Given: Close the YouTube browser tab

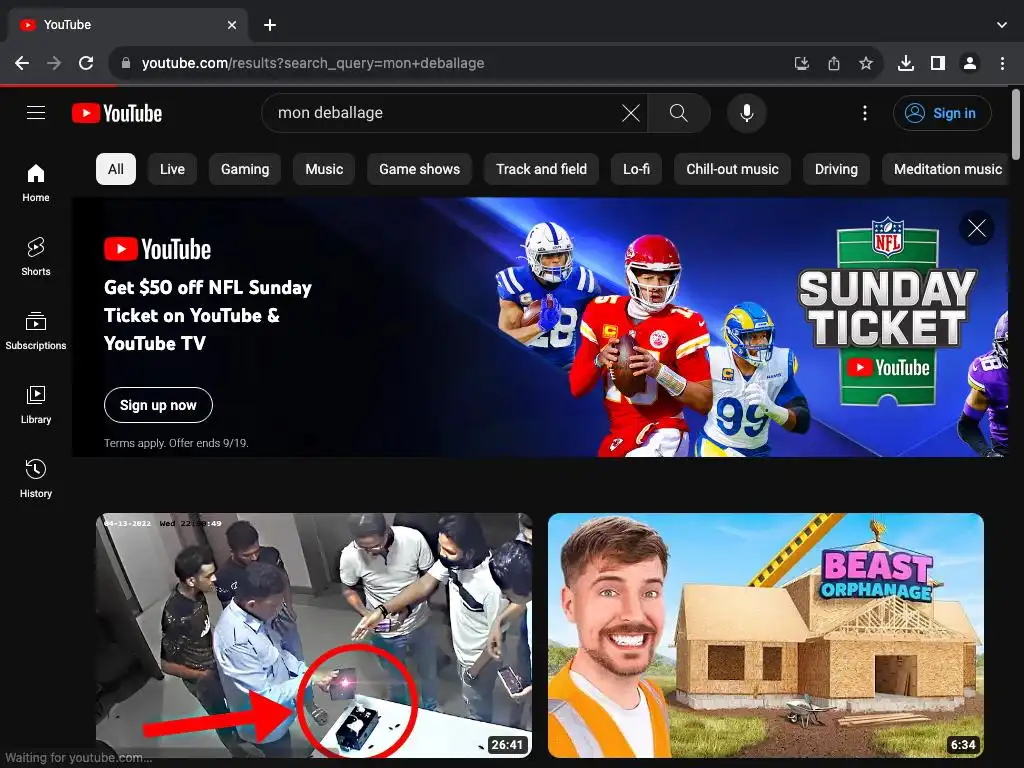Looking at the screenshot, I should 232,25.
